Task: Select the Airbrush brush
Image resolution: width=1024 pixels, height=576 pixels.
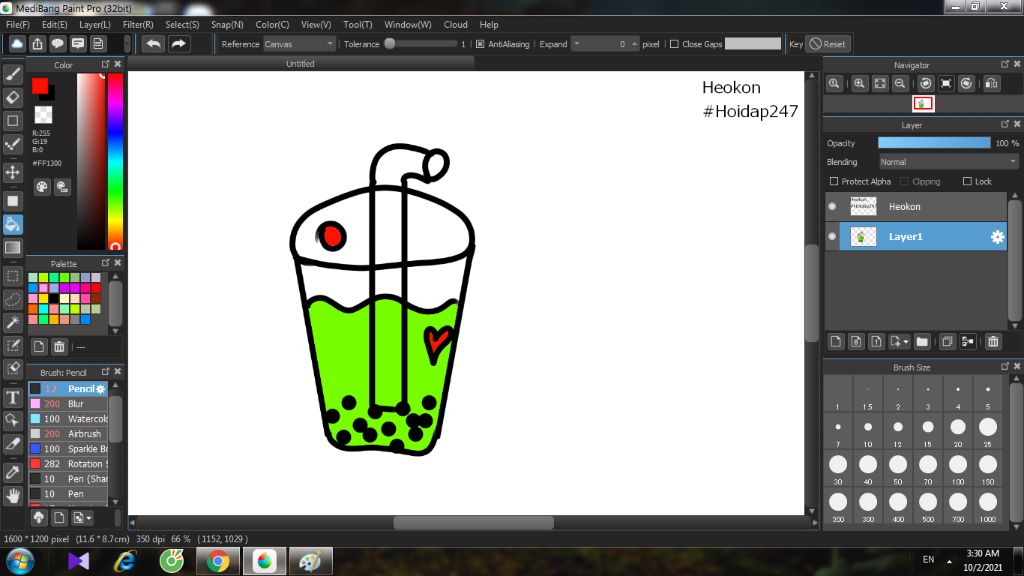Action: (84, 434)
